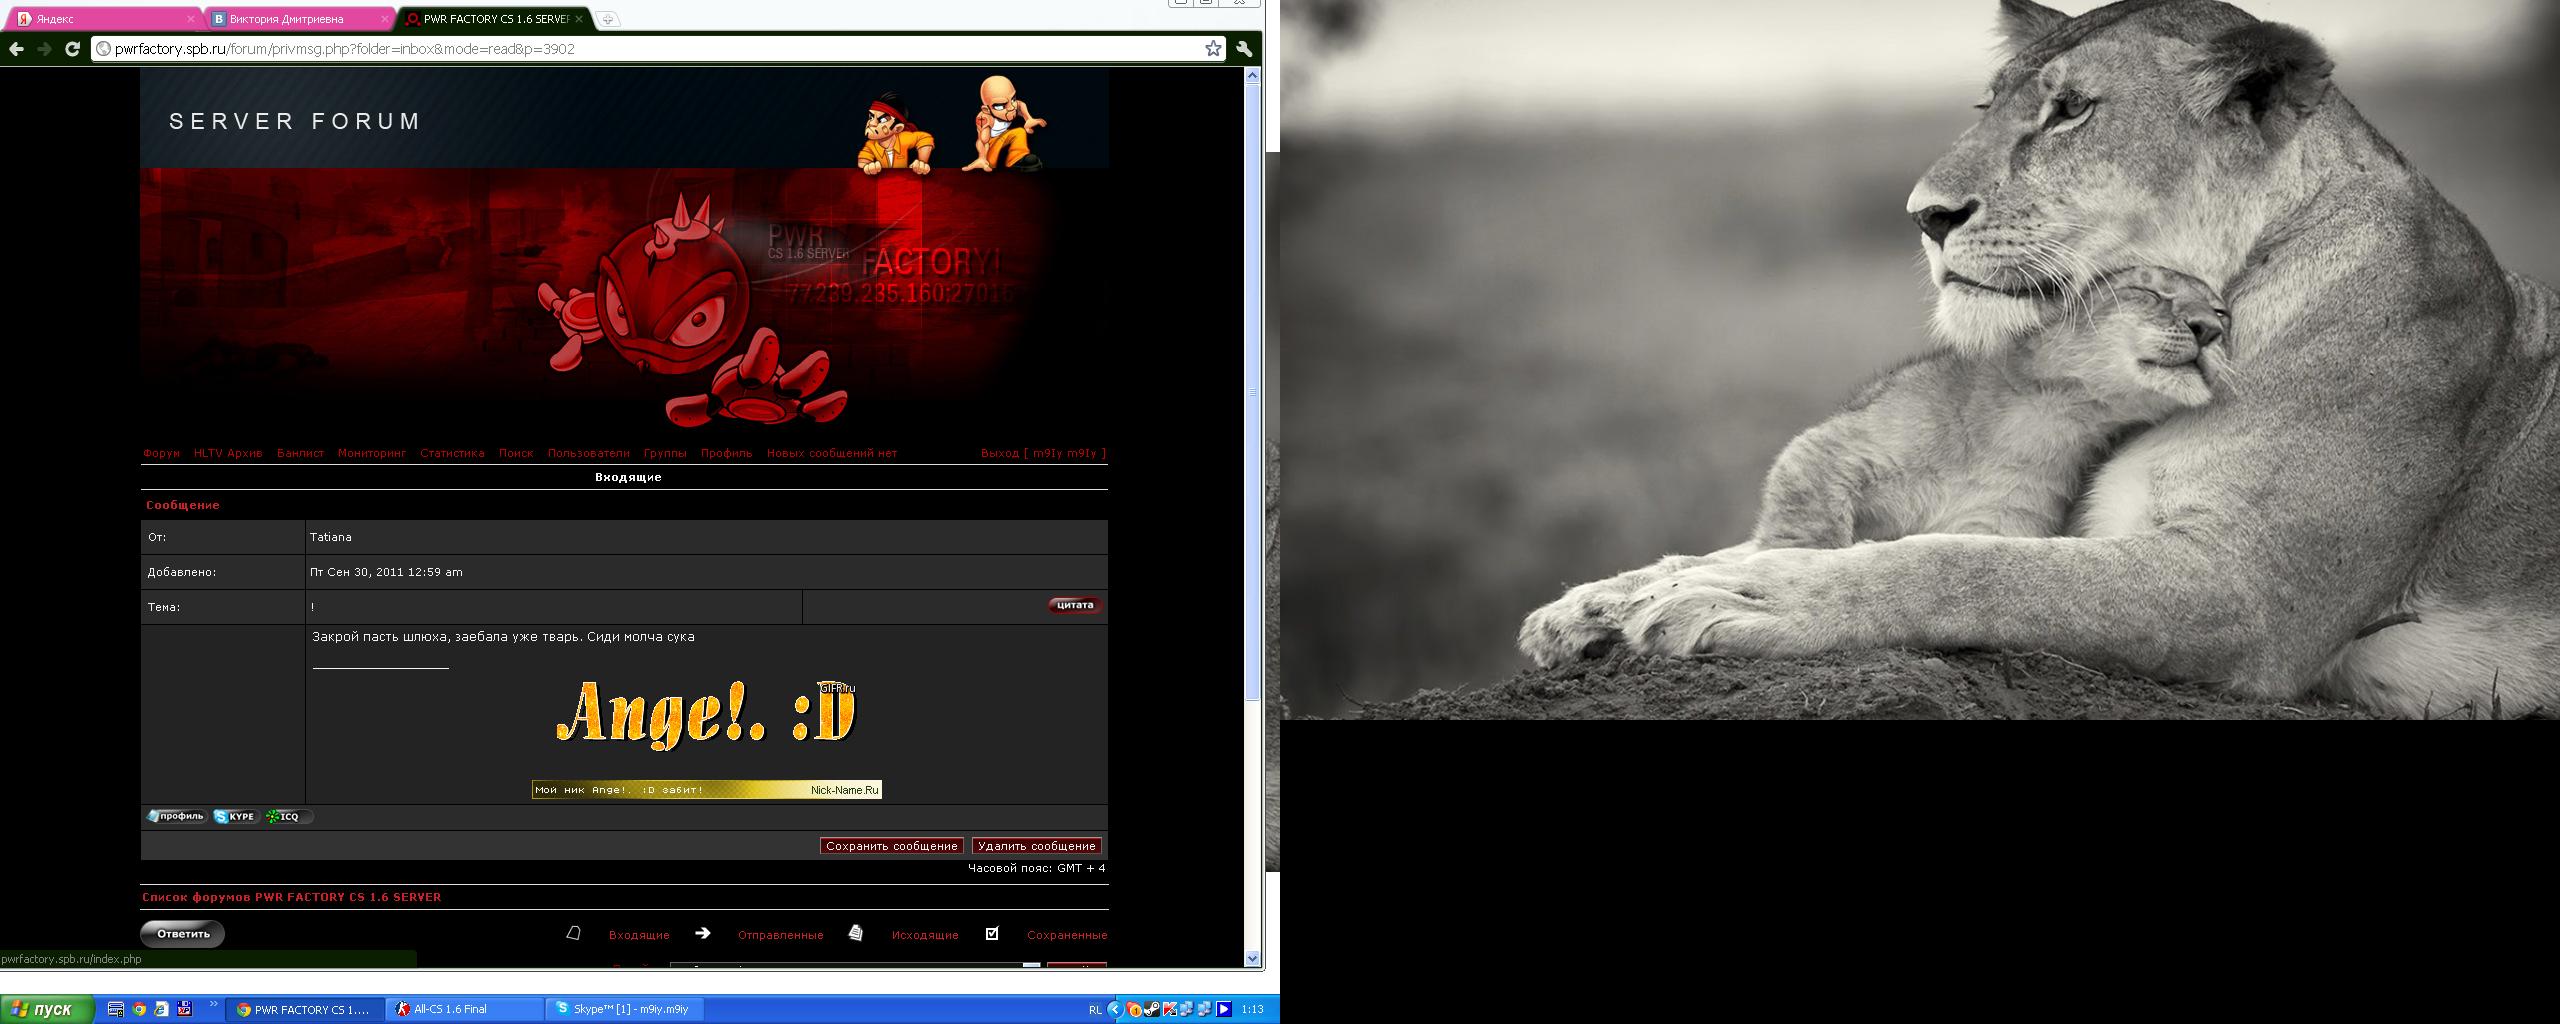Viewport: 2560px width, 1024px height.
Task: Click the цитата quote button
Action: [1075, 605]
